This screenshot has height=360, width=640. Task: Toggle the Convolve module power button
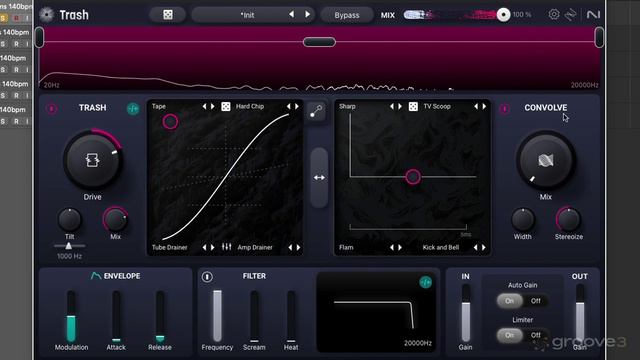pyautogui.click(x=504, y=109)
